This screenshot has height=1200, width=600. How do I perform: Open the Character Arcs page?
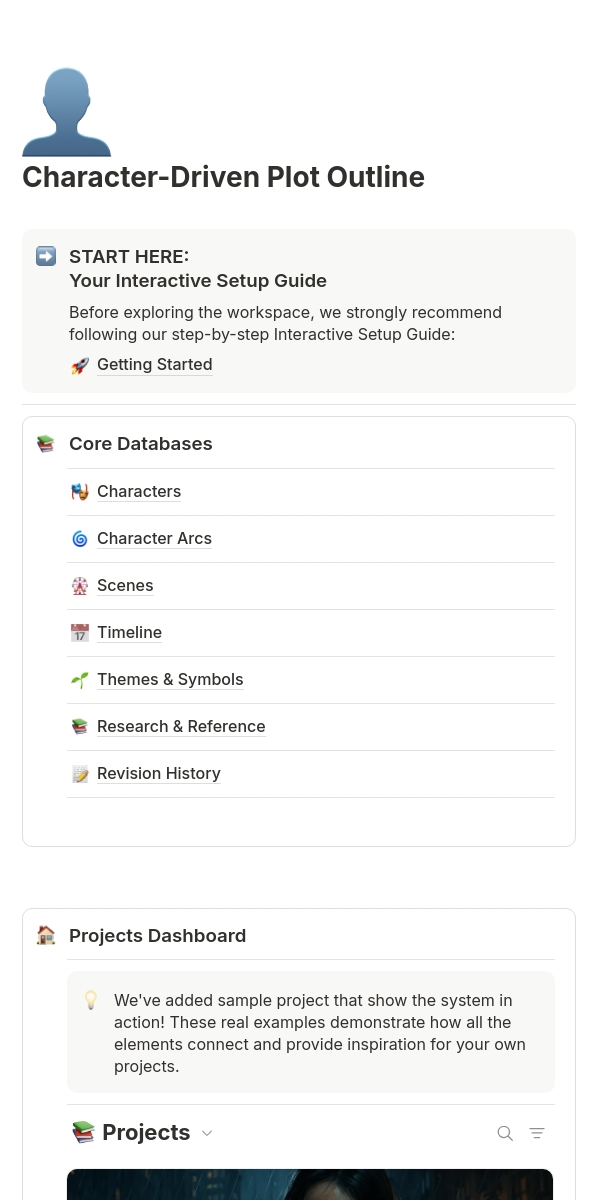click(x=154, y=539)
